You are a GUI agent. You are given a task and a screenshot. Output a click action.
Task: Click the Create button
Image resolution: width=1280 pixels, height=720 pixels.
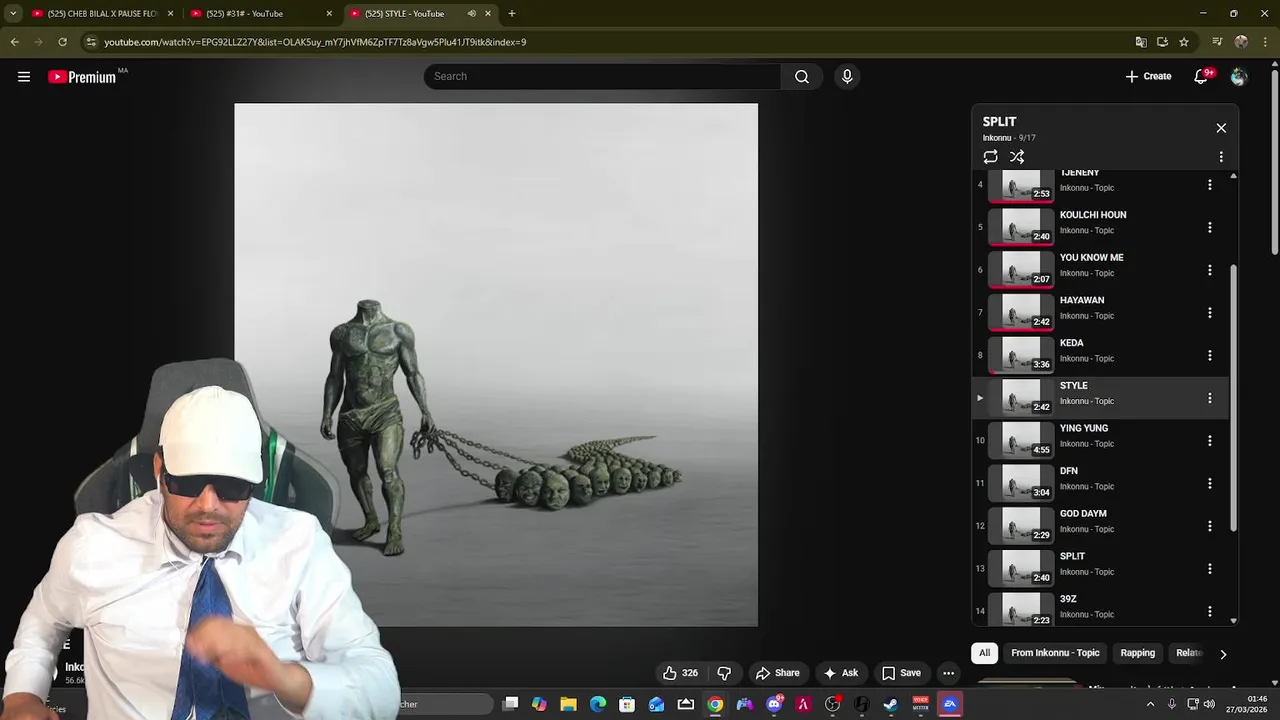(x=1148, y=77)
